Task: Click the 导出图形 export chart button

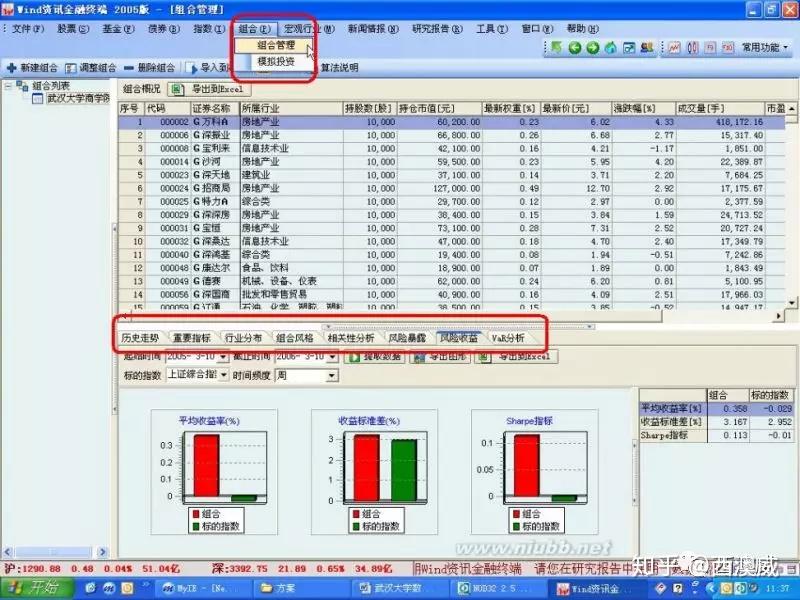Action: tap(439, 357)
